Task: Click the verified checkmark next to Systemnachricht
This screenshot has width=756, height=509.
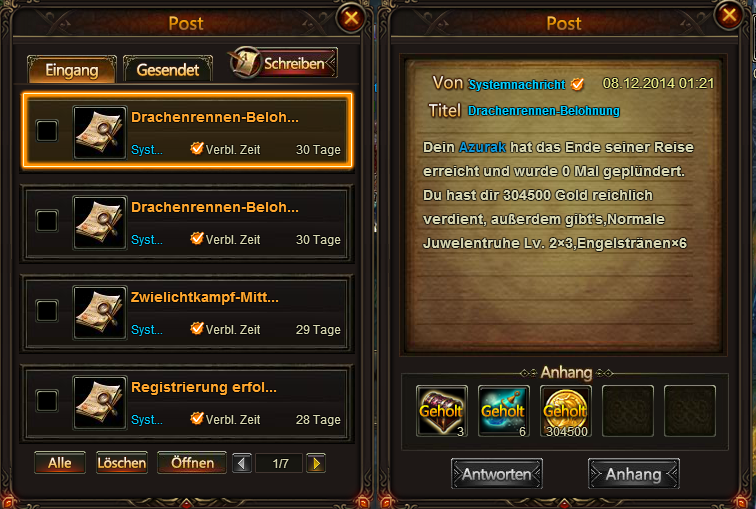Action: pyautogui.click(x=577, y=84)
